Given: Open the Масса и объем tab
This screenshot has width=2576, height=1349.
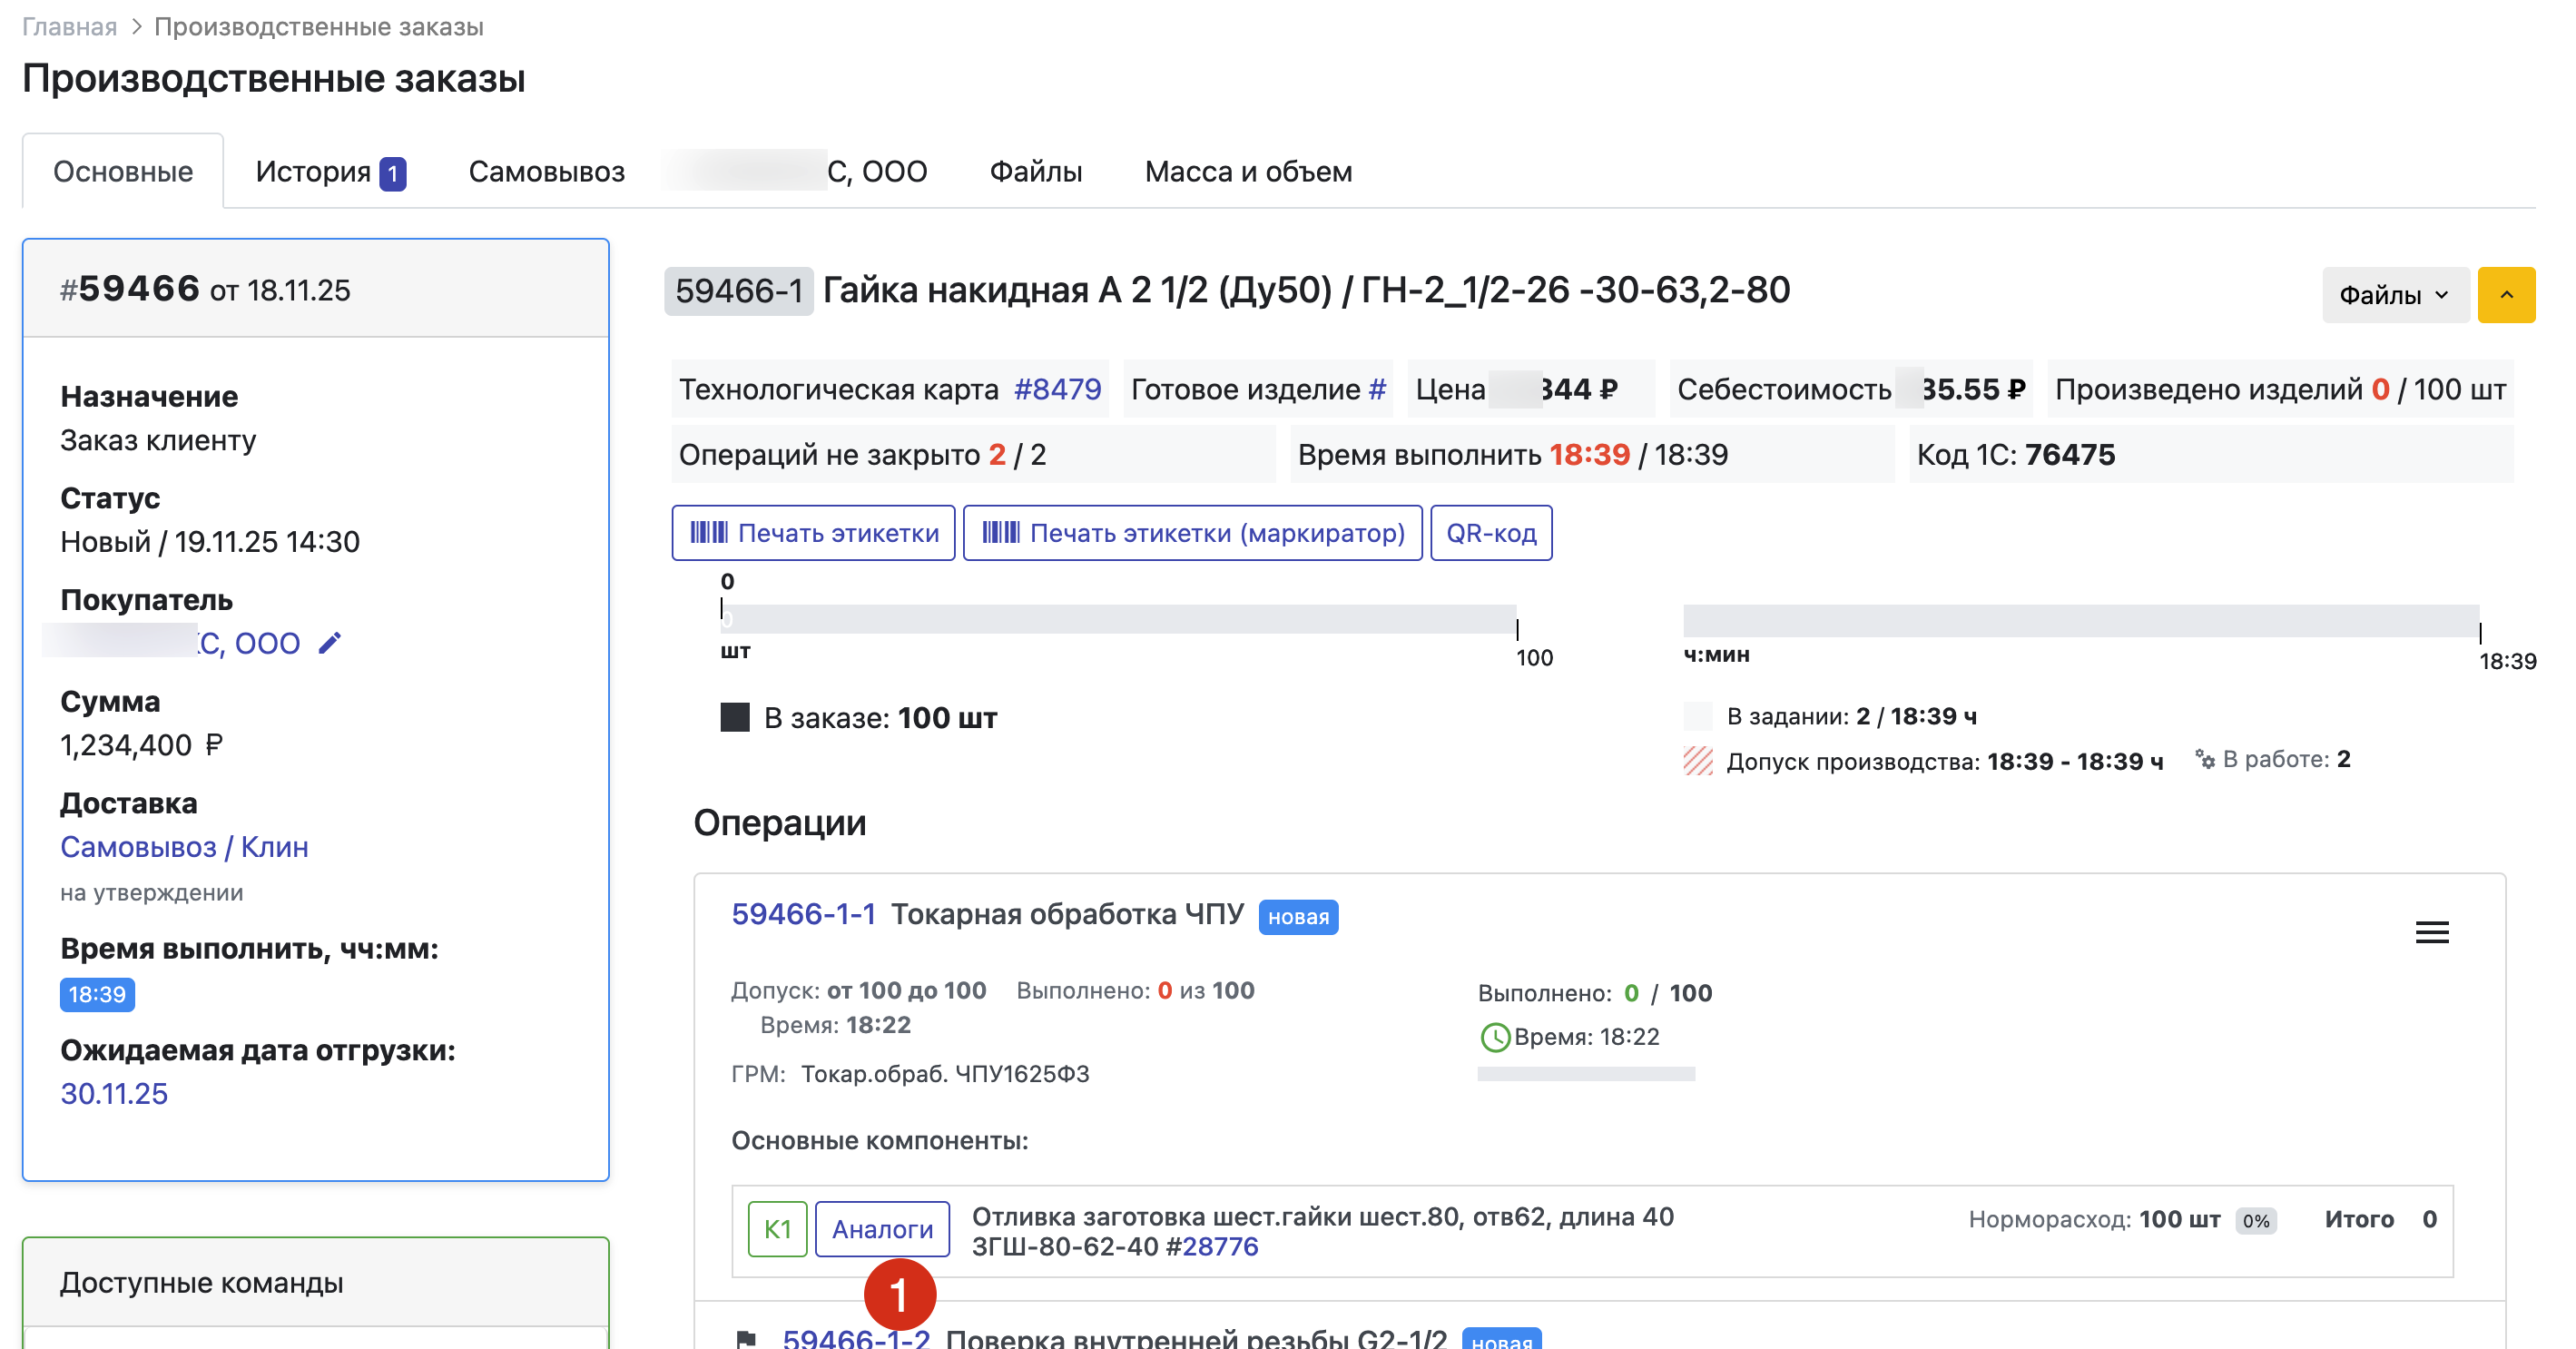Looking at the screenshot, I should click(1247, 172).
